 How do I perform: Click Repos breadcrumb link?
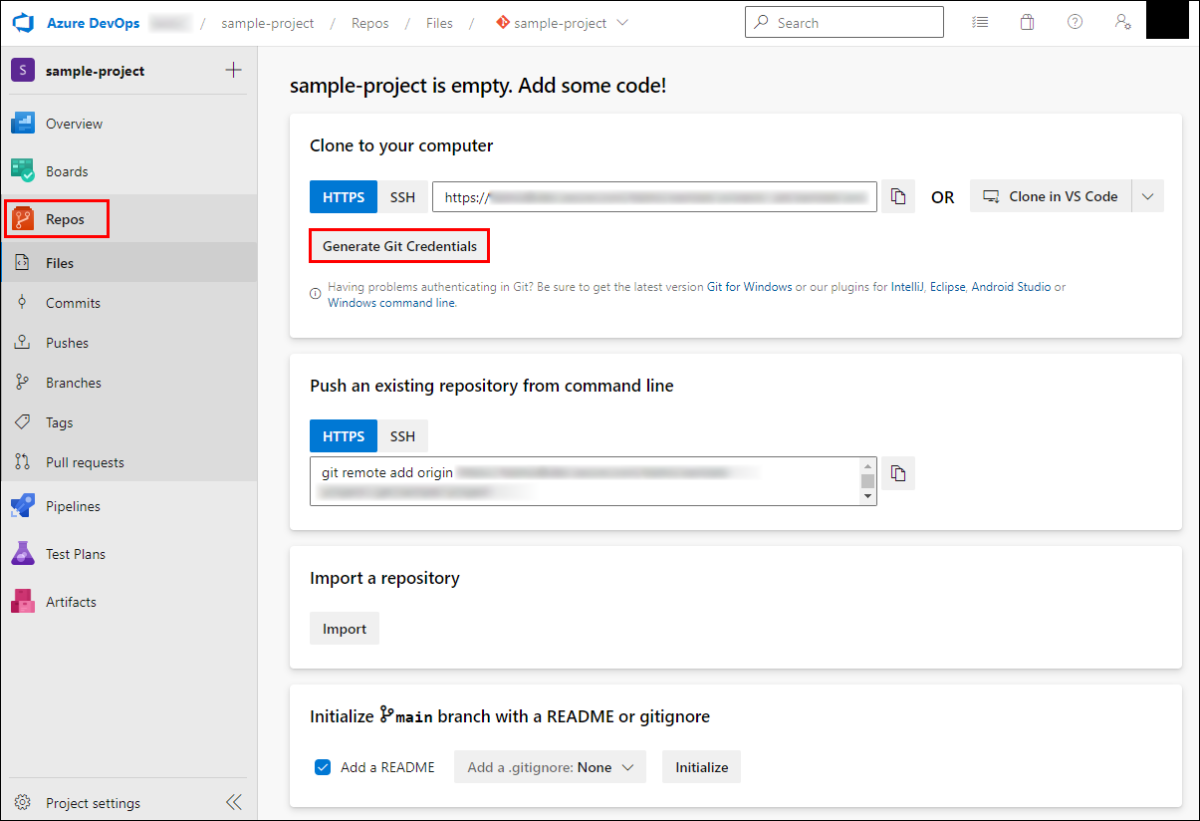370,23
